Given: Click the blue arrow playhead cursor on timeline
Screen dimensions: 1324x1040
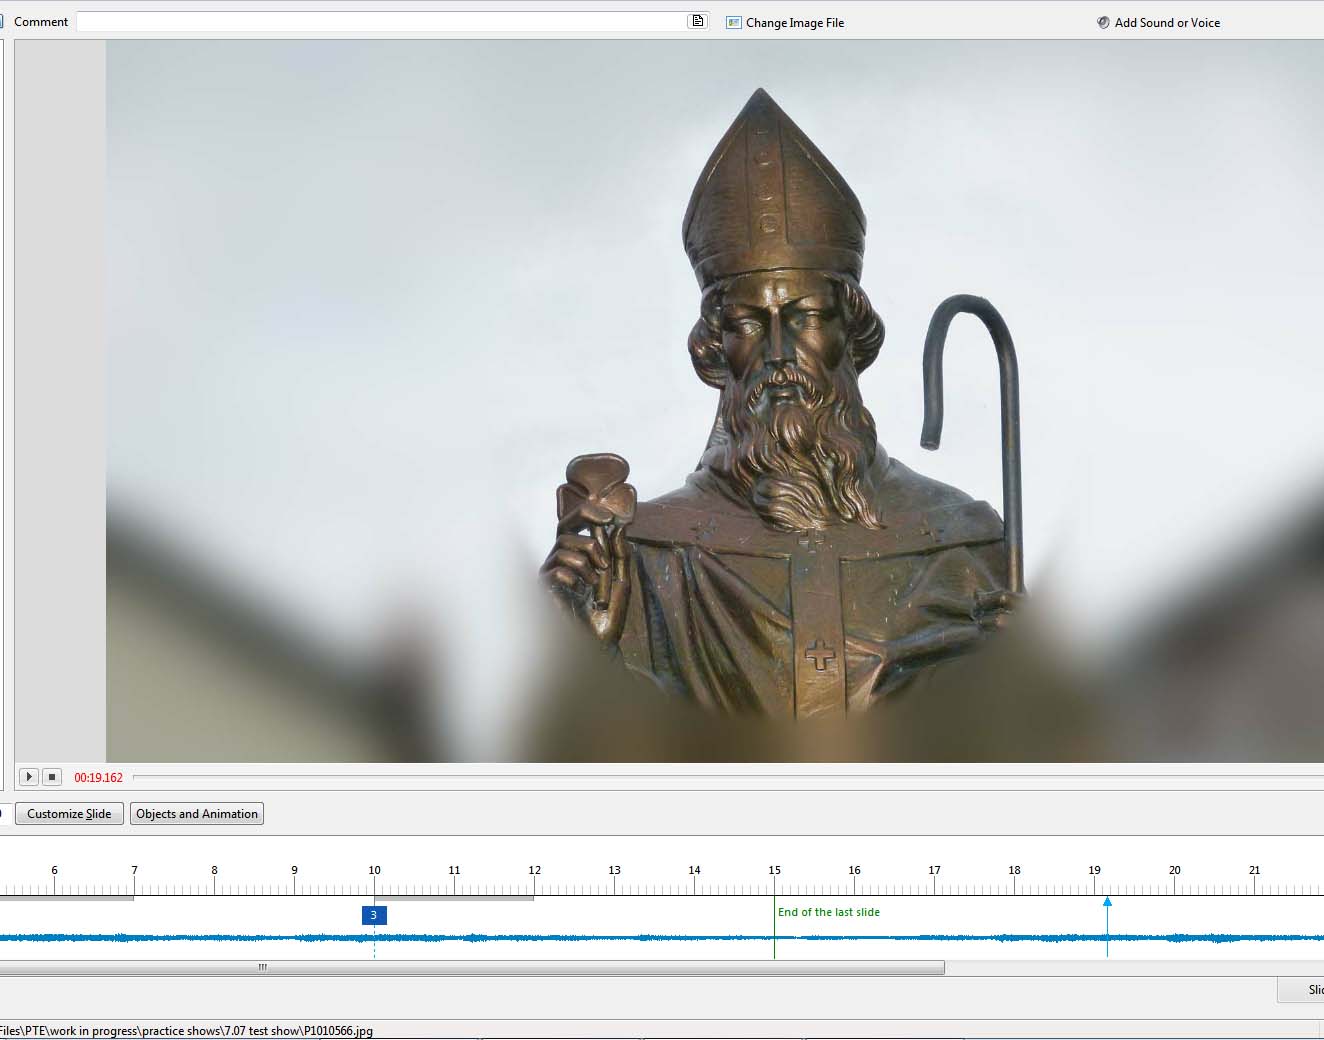Looking at the screenshot, I should (x=1107, y=902).
